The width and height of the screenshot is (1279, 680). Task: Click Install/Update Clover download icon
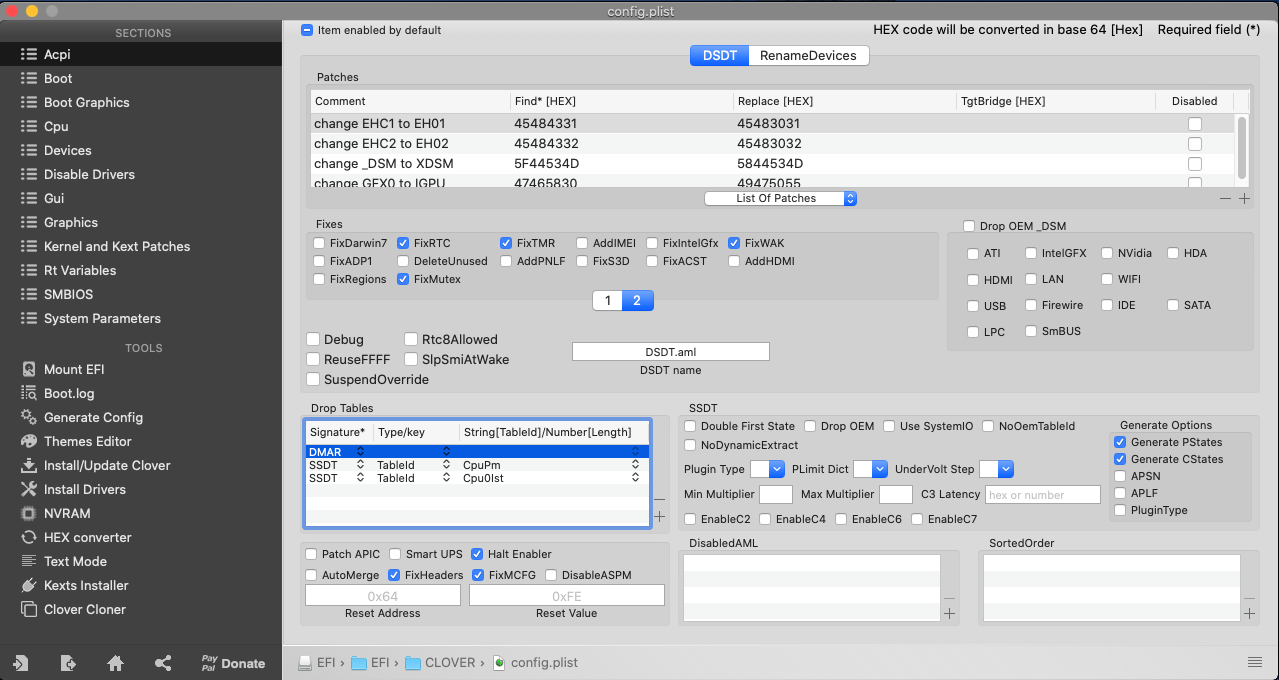(27, 465)
